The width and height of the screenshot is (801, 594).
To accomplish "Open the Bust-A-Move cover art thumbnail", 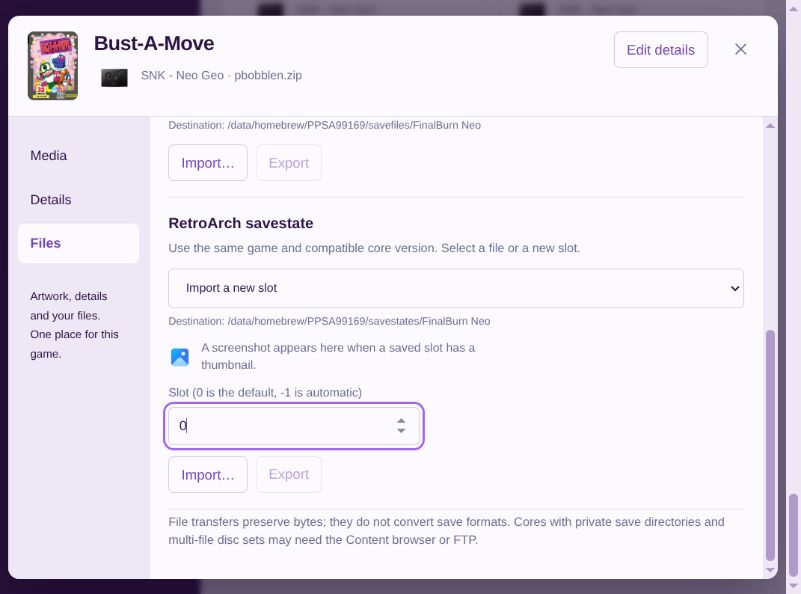I will pyautogui.click(x=53, y=65).
